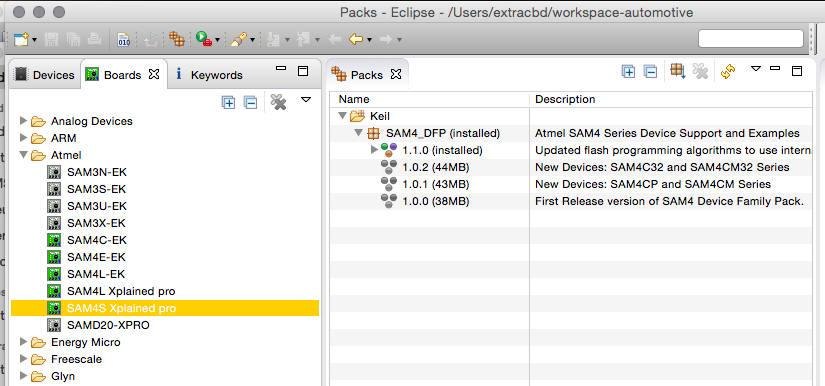The width and height of the screenshot is (825, 386).
Task: Collapse all in the Boards view
Action: click(250, 103)
